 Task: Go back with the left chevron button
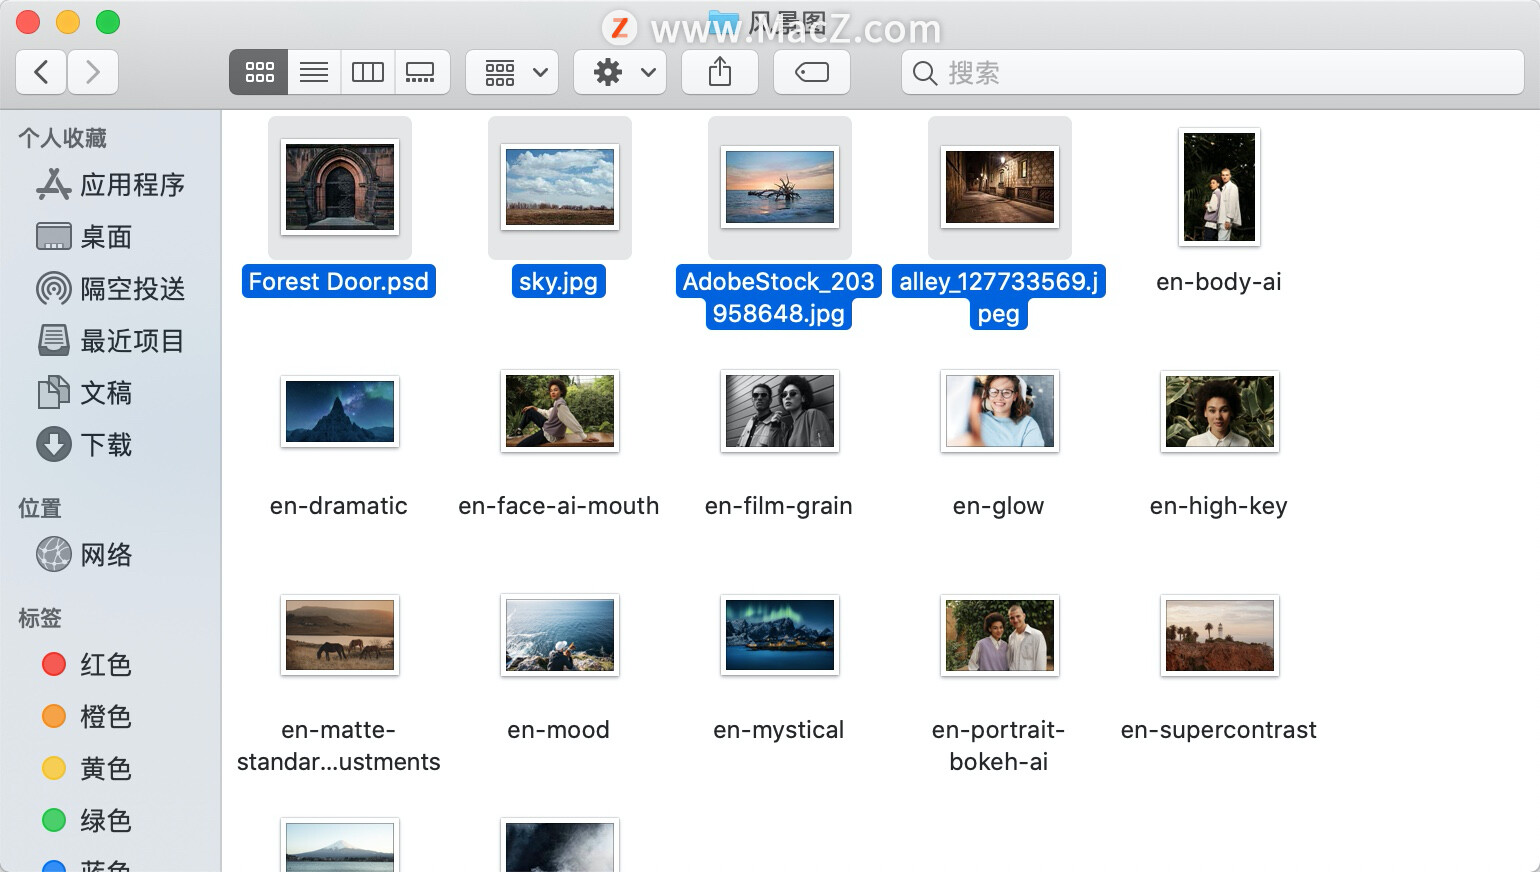click(41, 72)
